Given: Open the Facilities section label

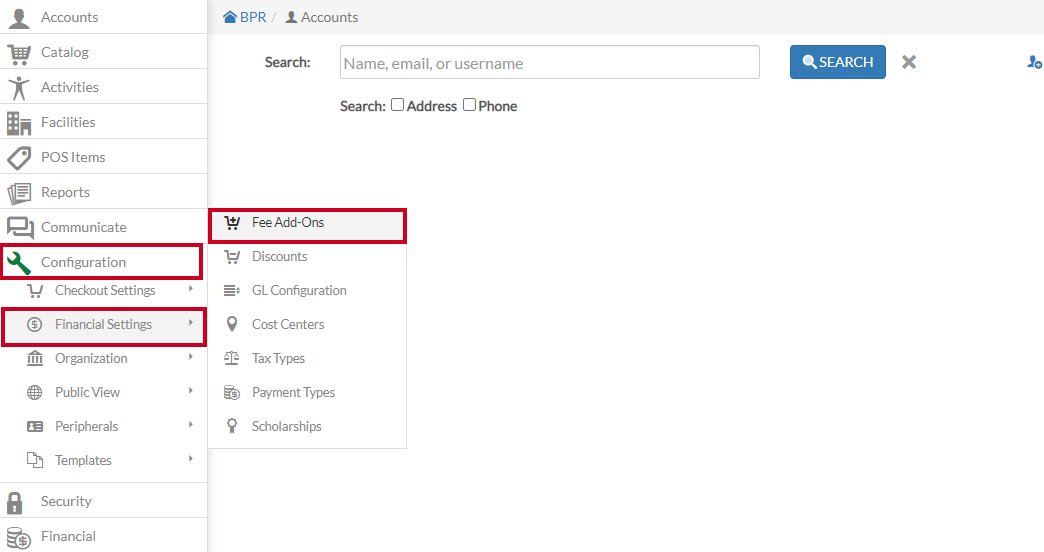Looking at the screenshot, I should point(68,123).
